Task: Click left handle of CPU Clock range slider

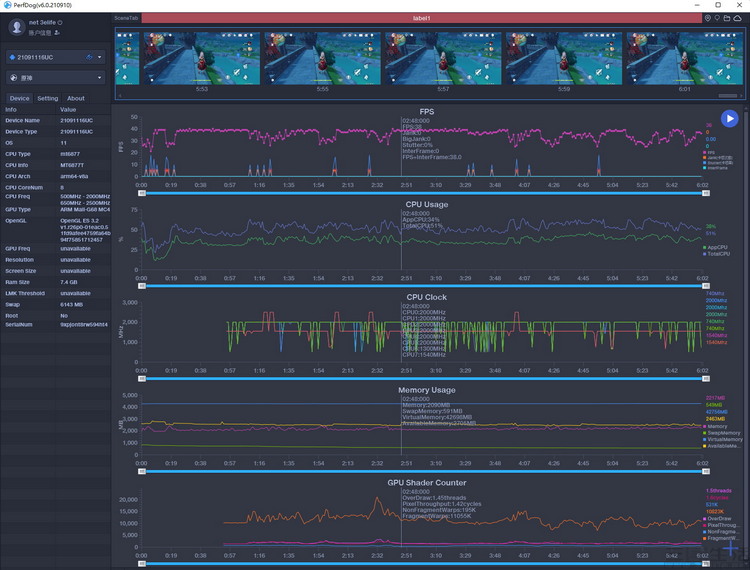Action: coord(142,379)
